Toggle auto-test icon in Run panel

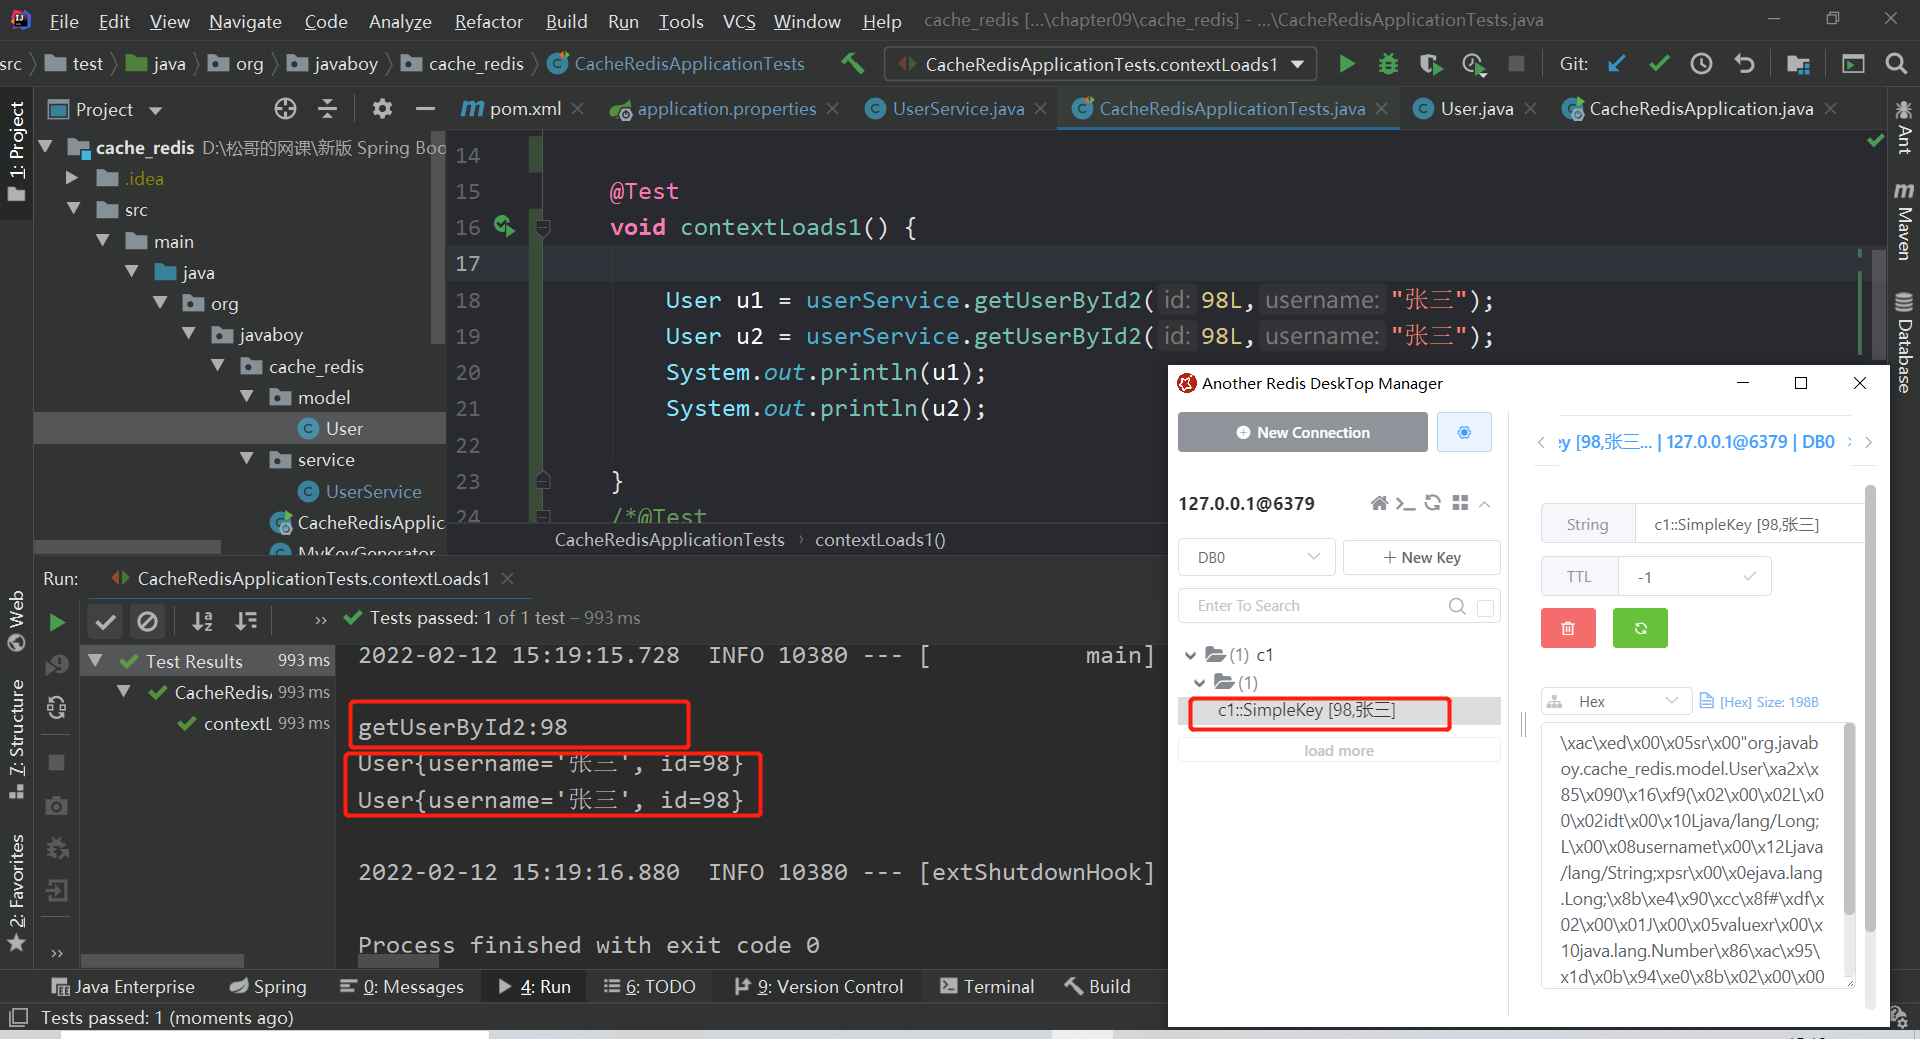(57, 707)
